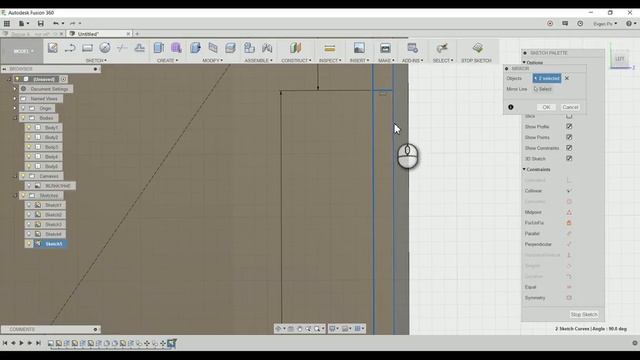Click the Fix/UnFix constraint icon

coord(569,223)
